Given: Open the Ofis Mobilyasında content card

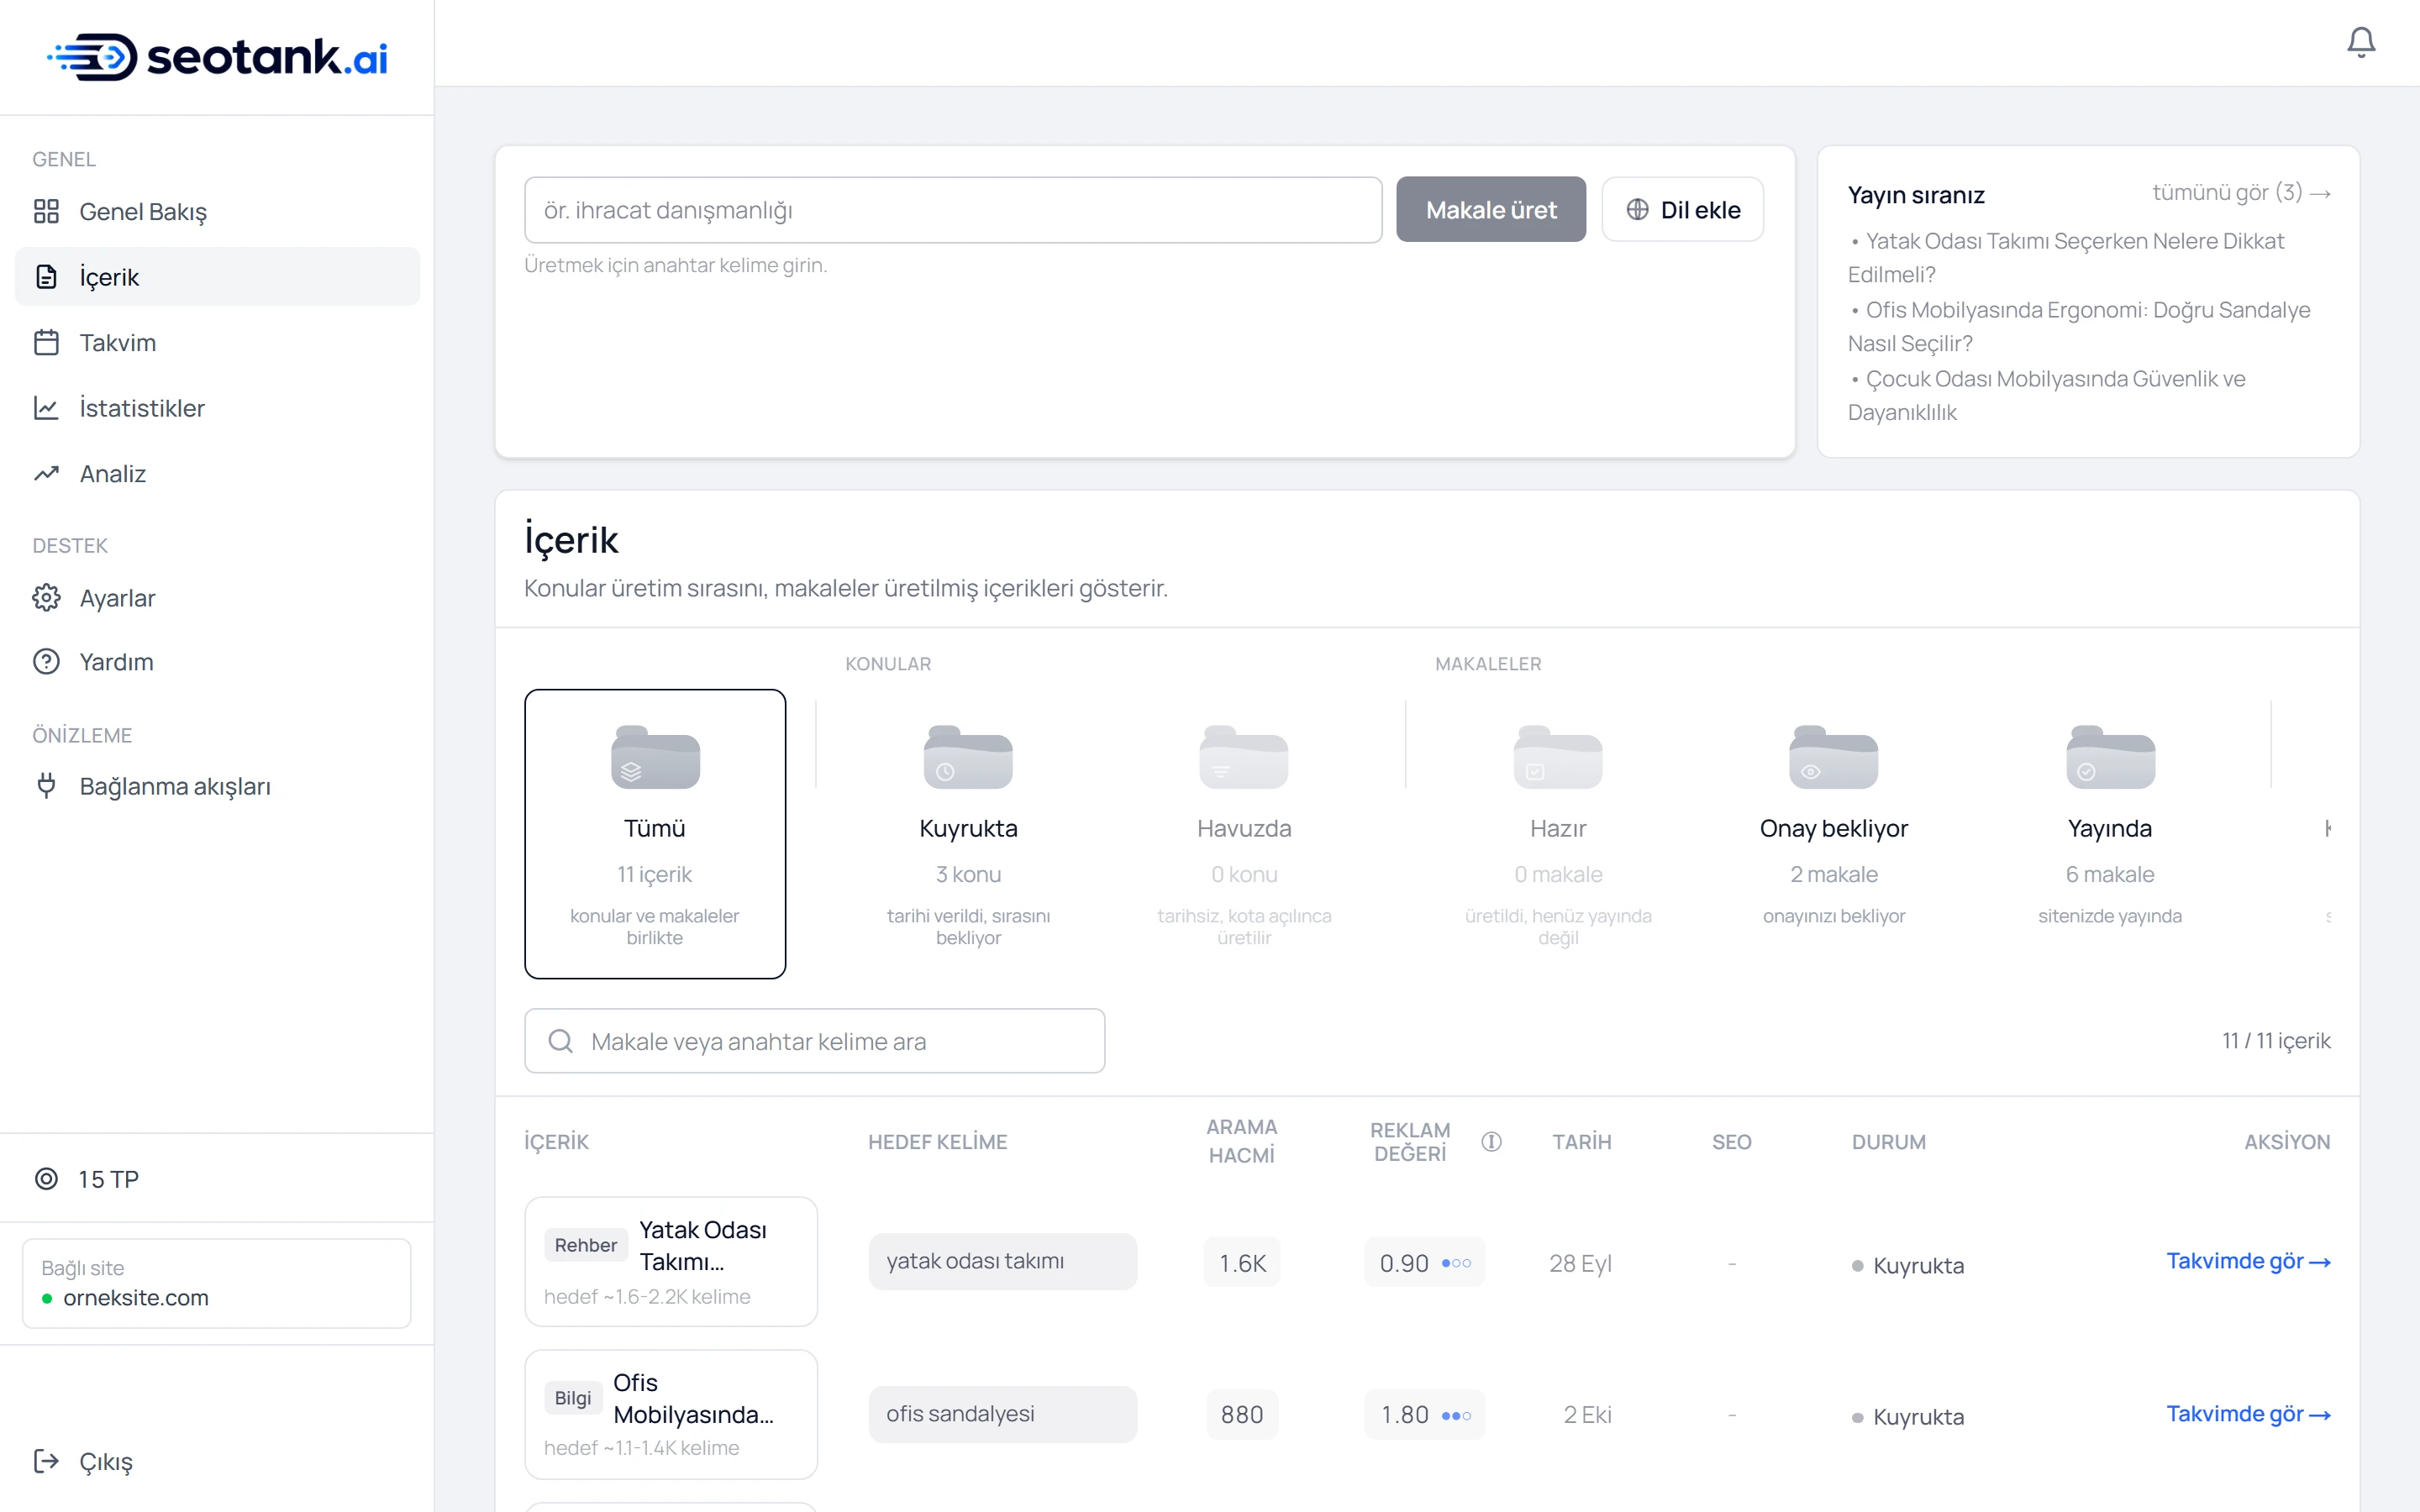Looking at the screenshot, I should pyautogui.click(x=671, y=1414).
